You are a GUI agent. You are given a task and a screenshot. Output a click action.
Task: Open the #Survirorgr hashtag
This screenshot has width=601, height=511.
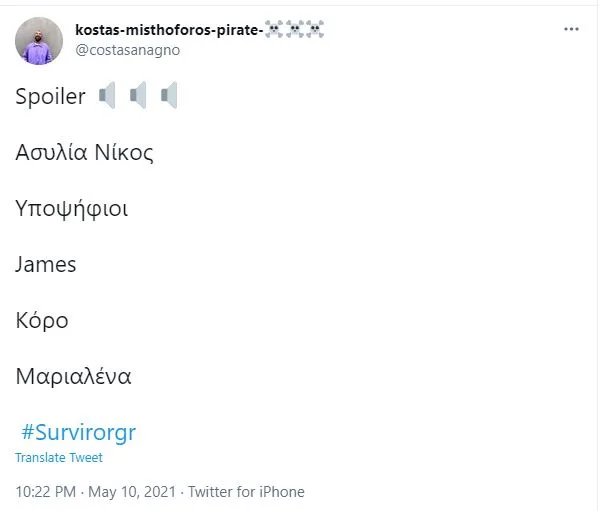tap(79, 432)
